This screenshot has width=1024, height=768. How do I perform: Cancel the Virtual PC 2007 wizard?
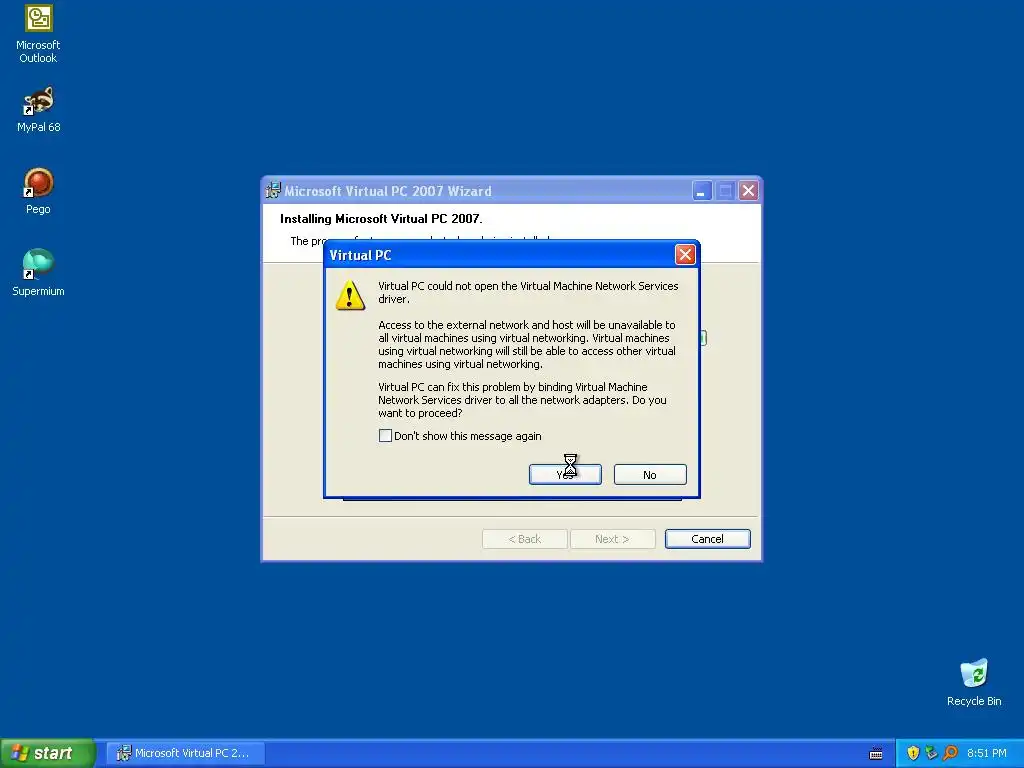(707, 539)
